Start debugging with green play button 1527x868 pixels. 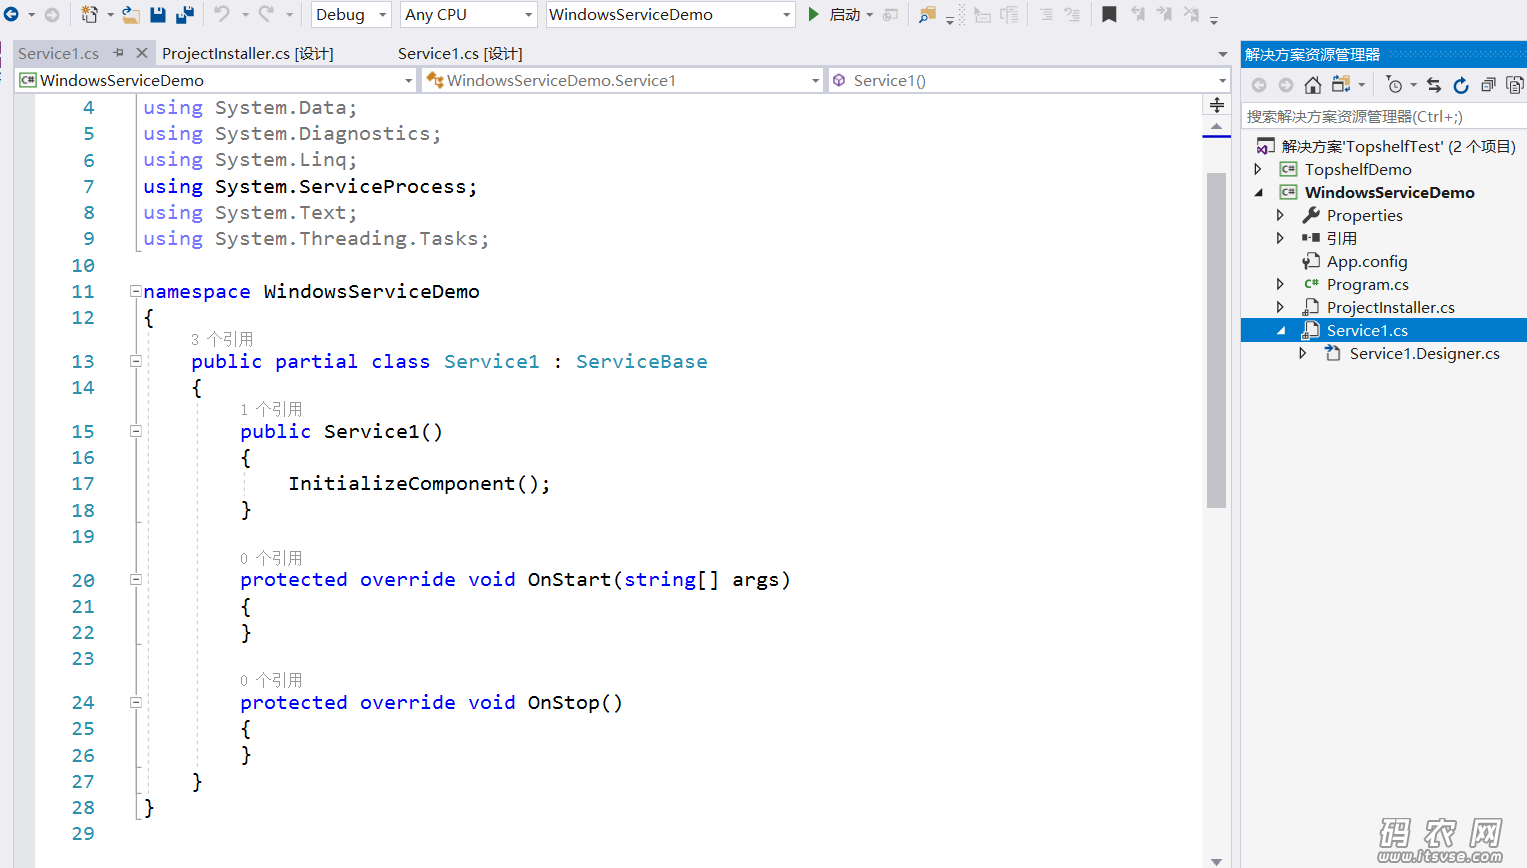(x=814, y=15)
